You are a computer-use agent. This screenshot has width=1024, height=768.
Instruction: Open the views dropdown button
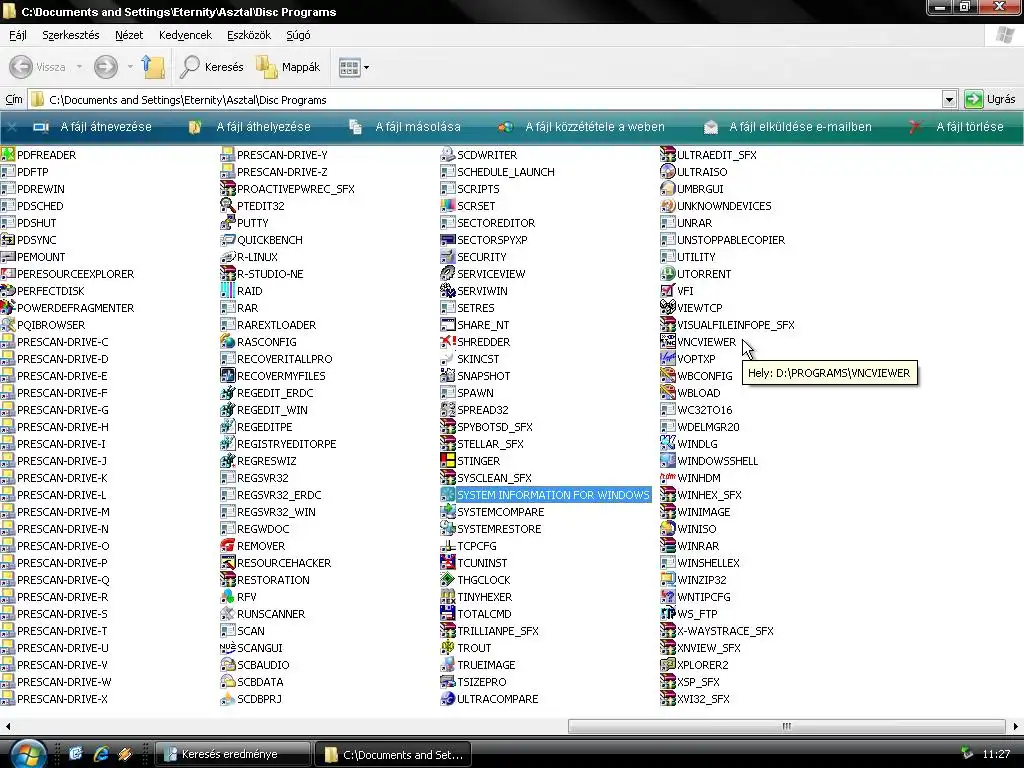tap(354, 67)
